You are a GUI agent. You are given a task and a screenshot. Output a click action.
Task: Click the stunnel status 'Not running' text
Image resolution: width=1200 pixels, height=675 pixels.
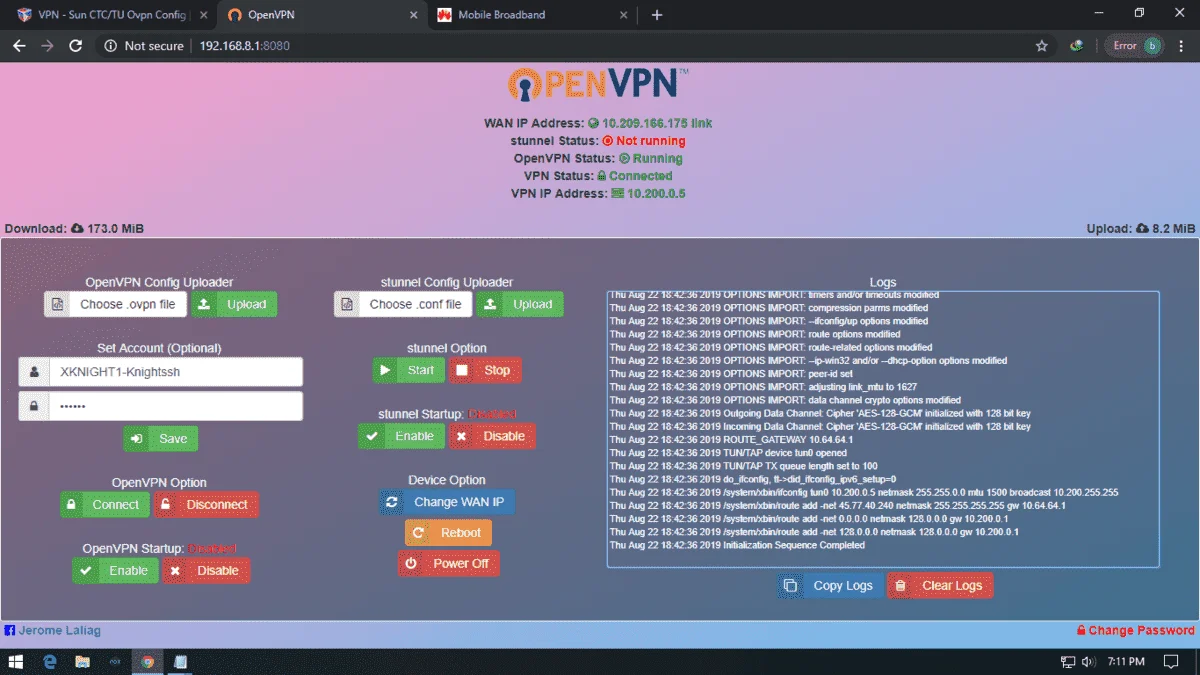pyautogui.click(x=650, y=141)
